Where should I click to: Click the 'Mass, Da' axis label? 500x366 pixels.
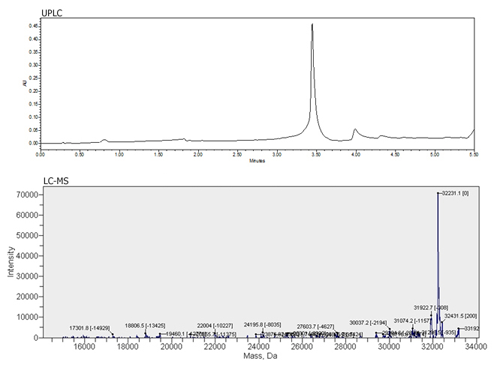260,356
